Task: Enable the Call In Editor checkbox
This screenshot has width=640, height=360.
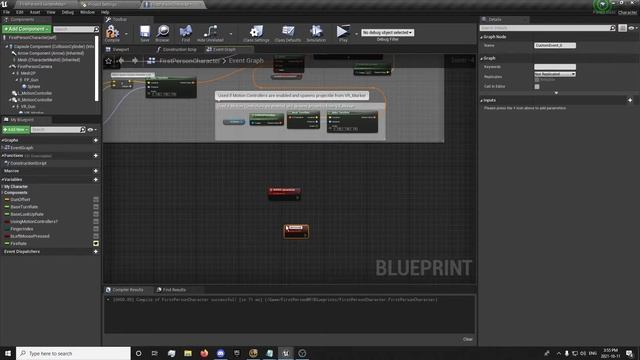Action: [x=537, y=87]
